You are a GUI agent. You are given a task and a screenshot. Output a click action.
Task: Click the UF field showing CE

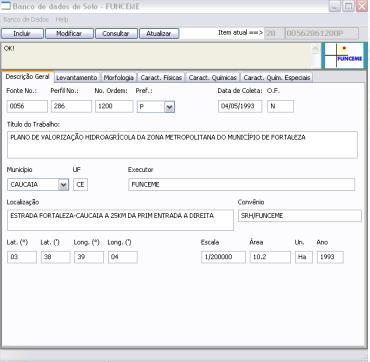tap(80, 184)
